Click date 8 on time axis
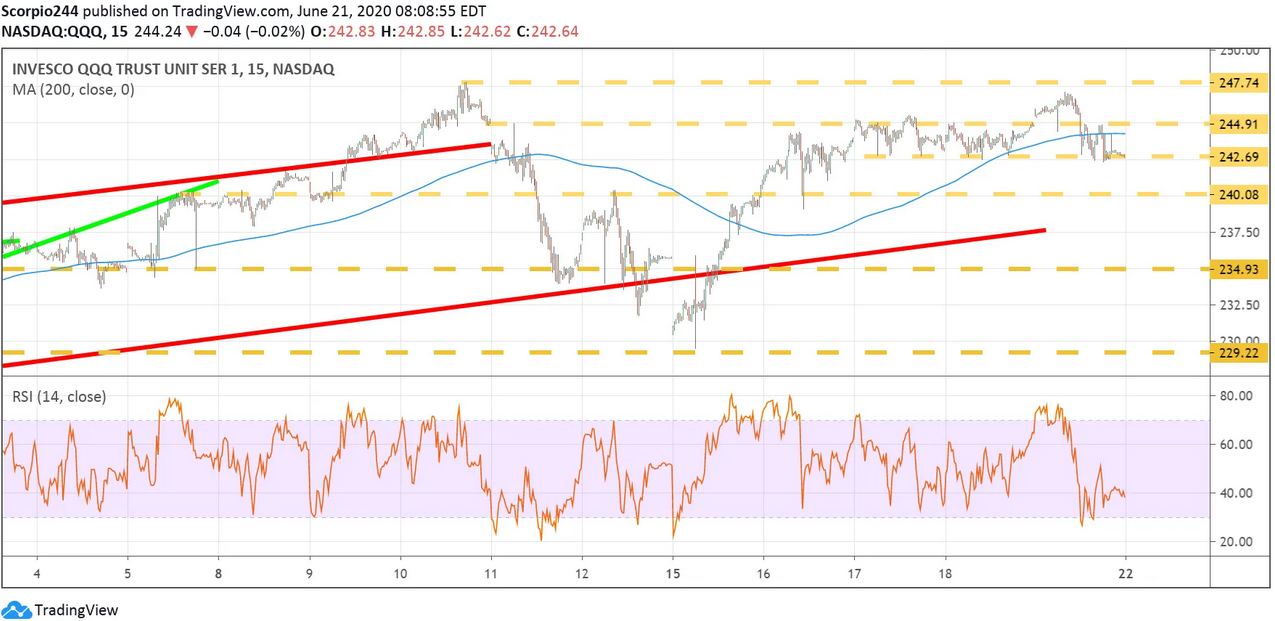1275x621 pixels. point(218,572)
